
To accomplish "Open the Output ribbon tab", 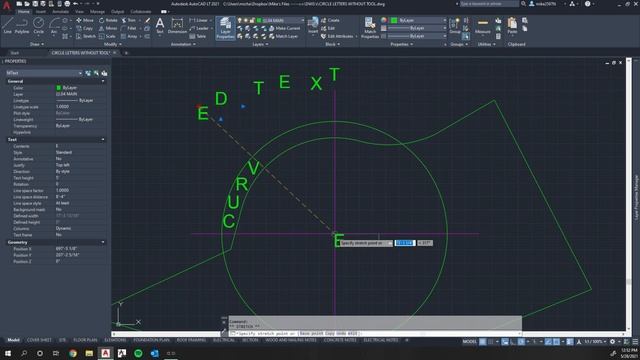I will [118, 11].
